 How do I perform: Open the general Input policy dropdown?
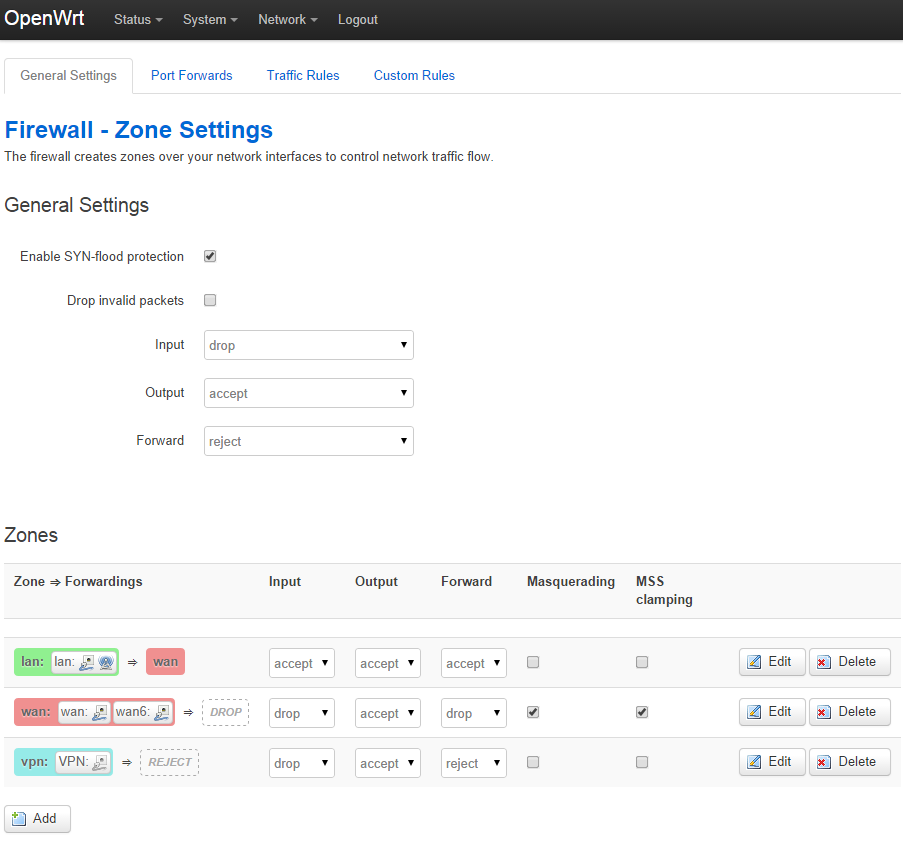point(308,345)
